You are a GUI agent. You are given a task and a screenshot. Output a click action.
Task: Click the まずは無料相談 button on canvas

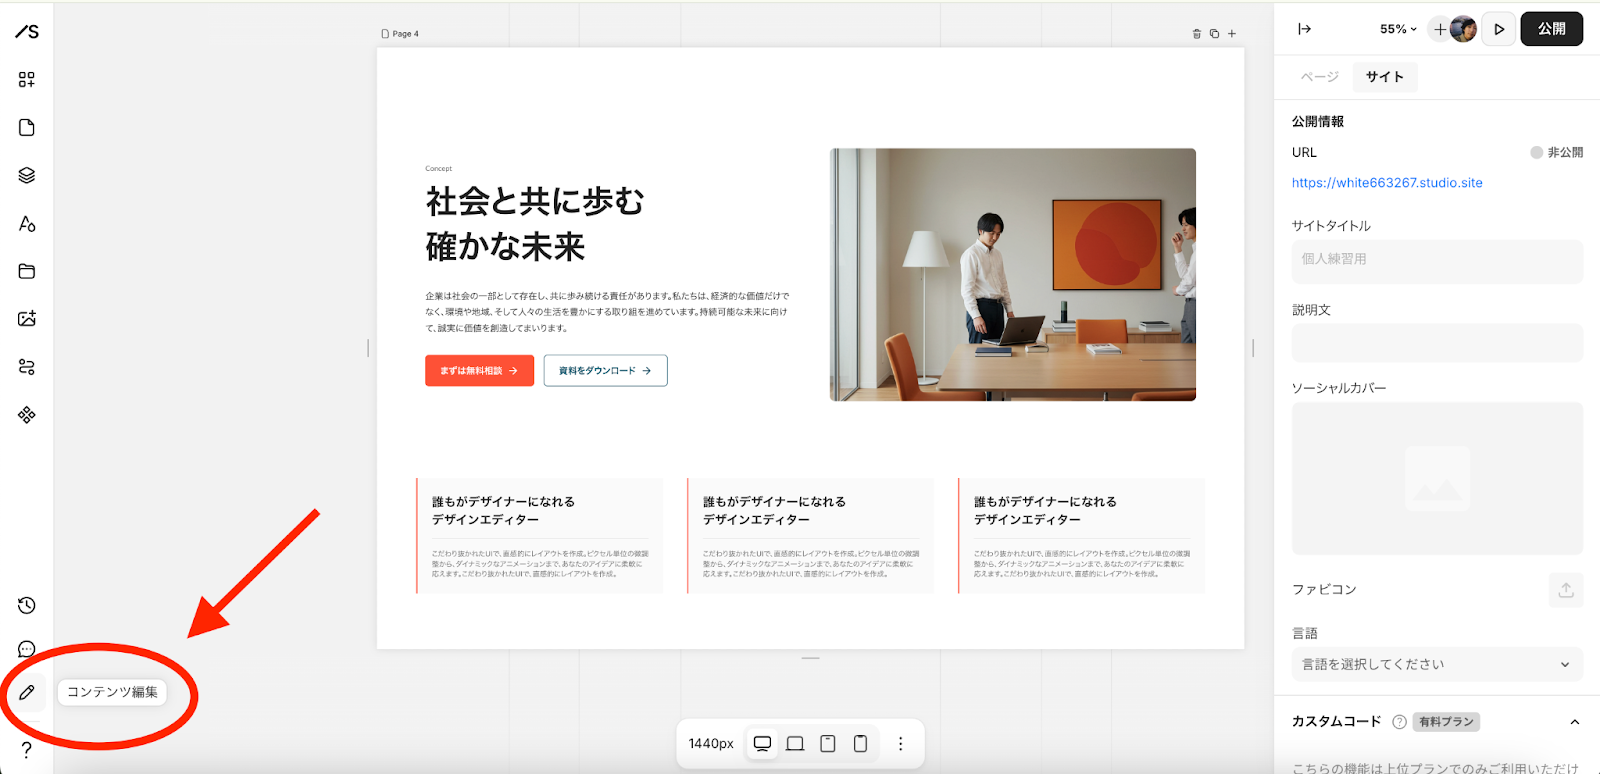(479, 371)
